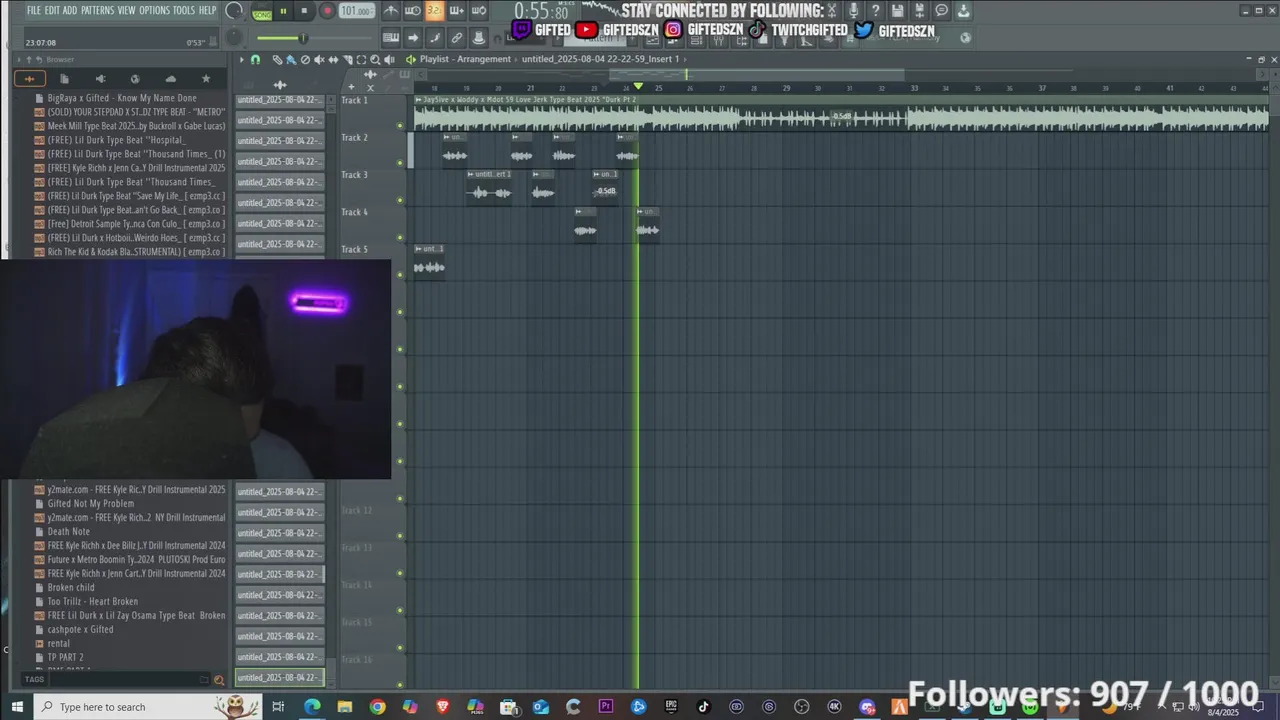Click the master pitch knob

click(234, 38)
